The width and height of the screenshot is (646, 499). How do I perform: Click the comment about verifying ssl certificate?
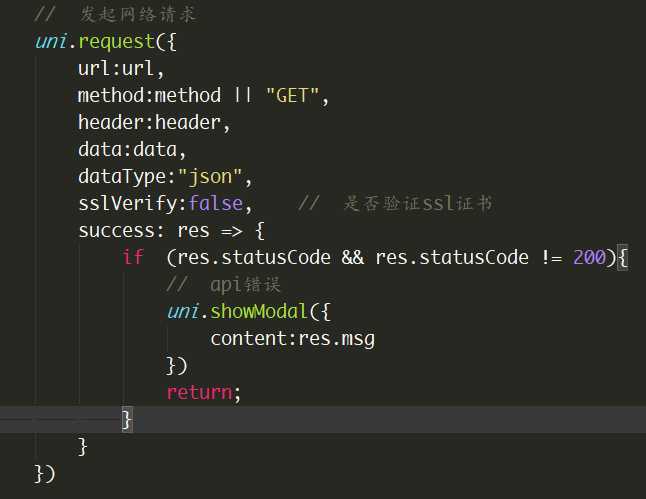(395, 203)
